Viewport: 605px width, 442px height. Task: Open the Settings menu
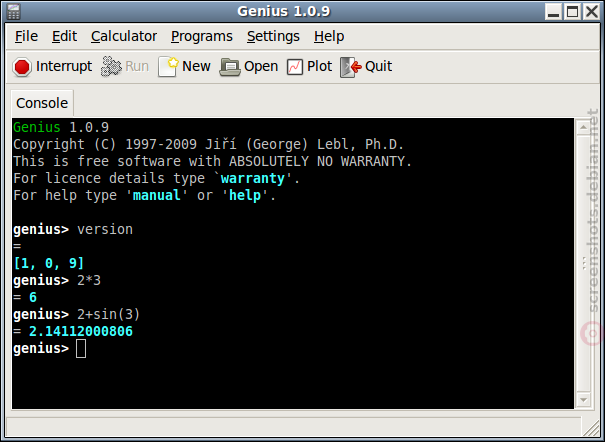[273, 36]
